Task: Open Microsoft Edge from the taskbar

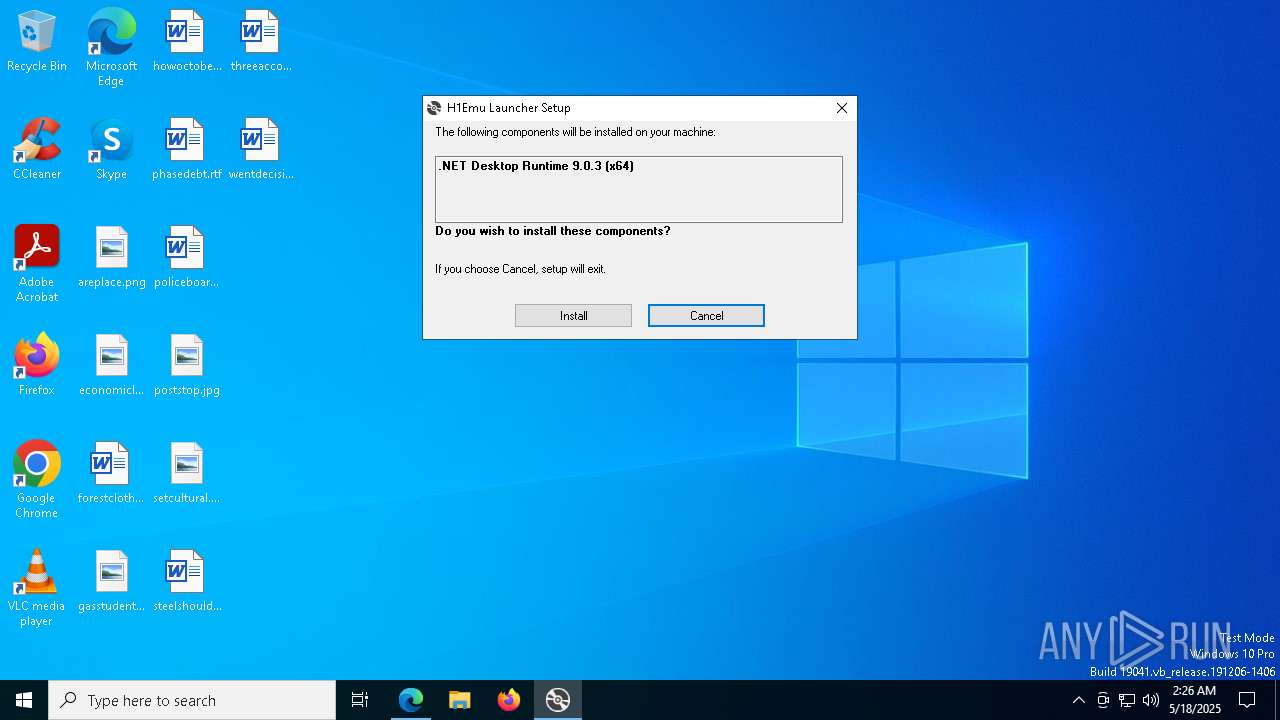Action: (x=411, y=700)
